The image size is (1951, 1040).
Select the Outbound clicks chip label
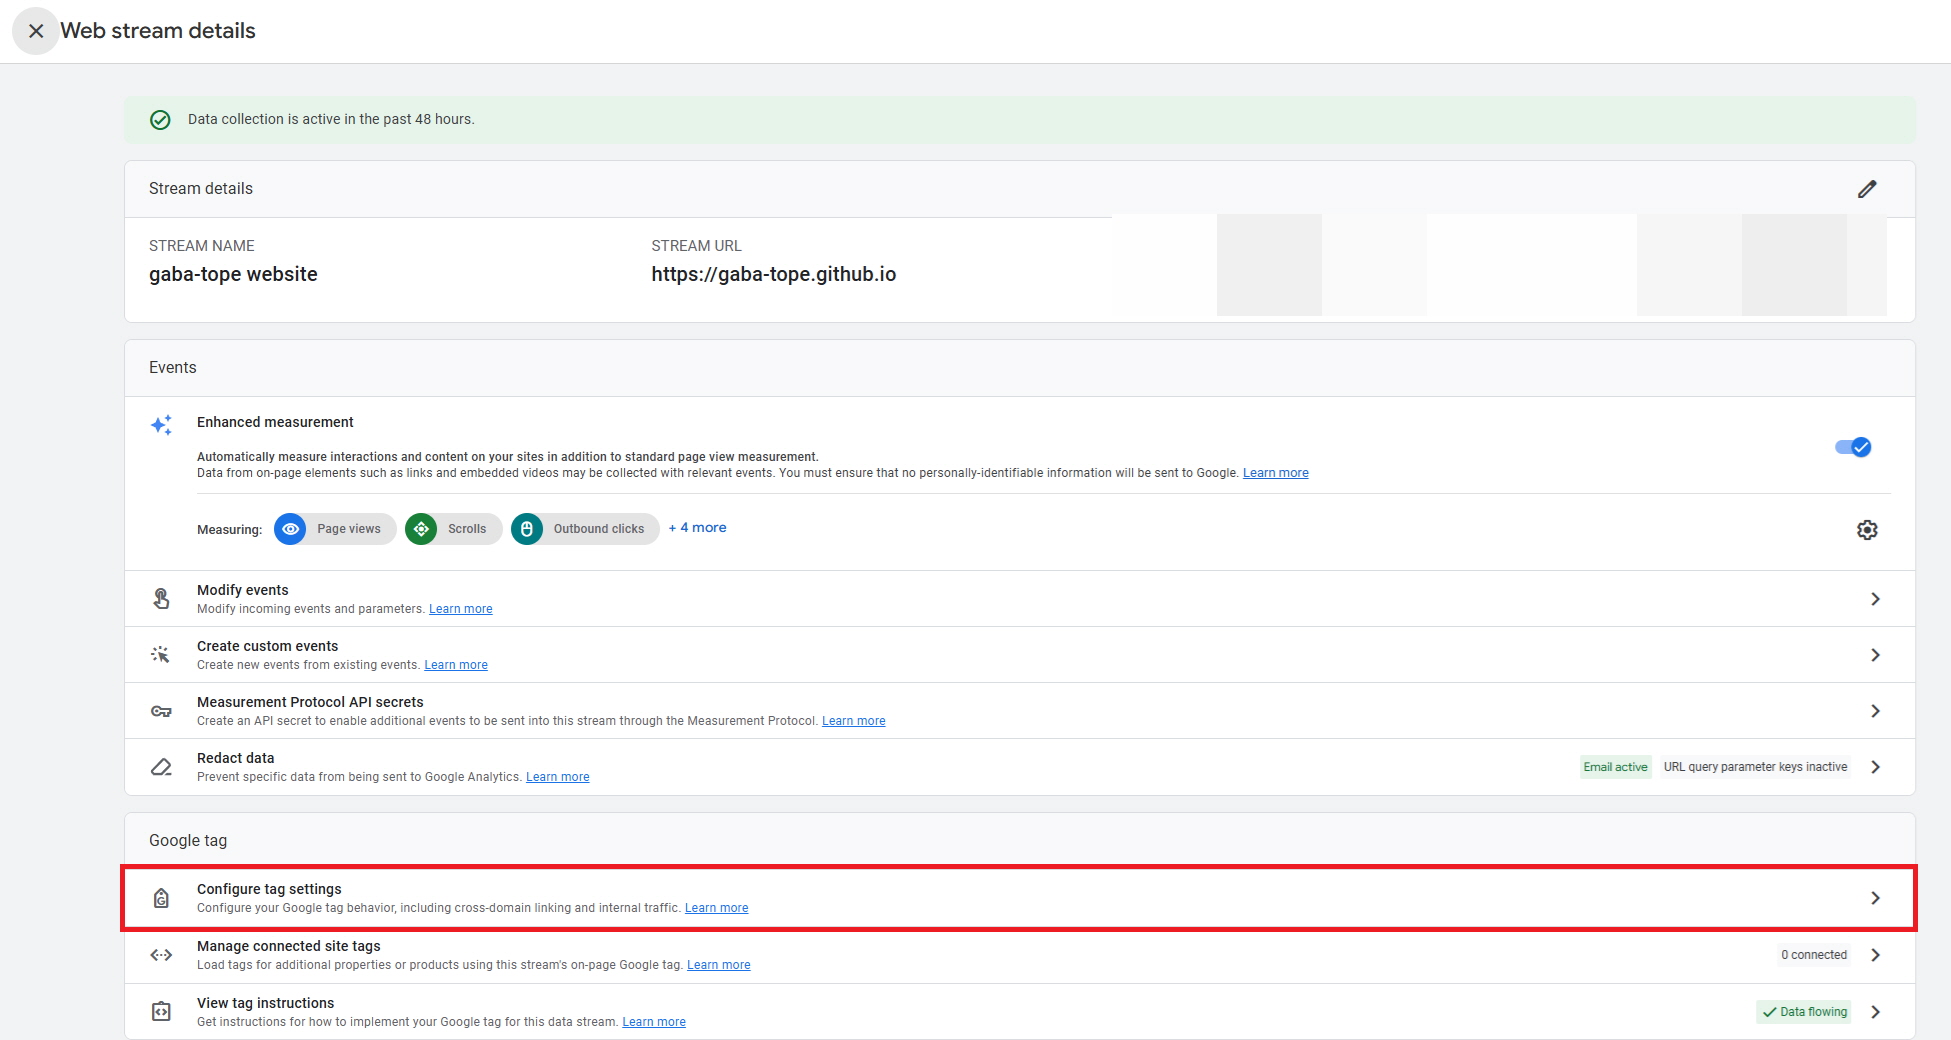click(x=599, y=529)
